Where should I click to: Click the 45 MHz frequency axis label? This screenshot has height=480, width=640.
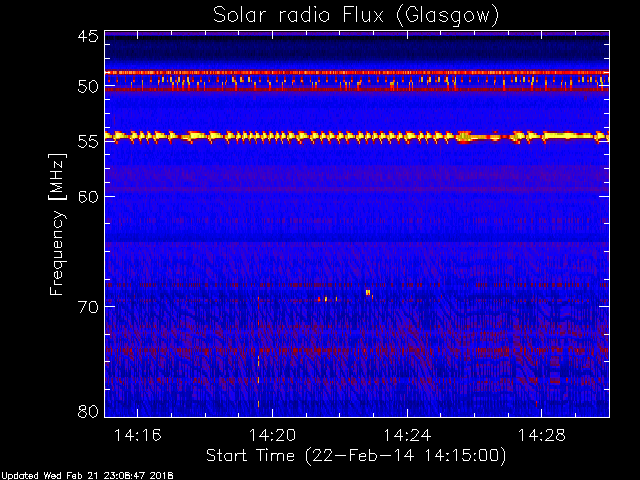tap(89, 36)
